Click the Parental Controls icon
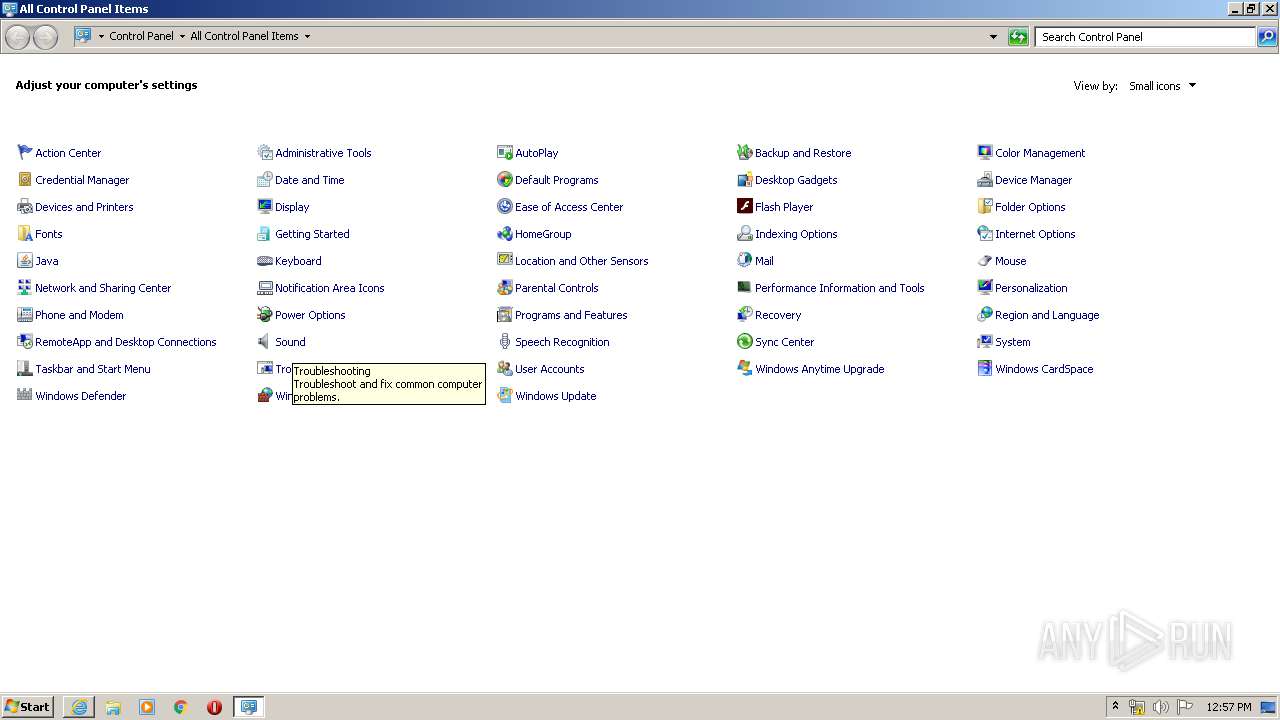The height and width of the screenshot is (720, 1280). click(505, 288)
